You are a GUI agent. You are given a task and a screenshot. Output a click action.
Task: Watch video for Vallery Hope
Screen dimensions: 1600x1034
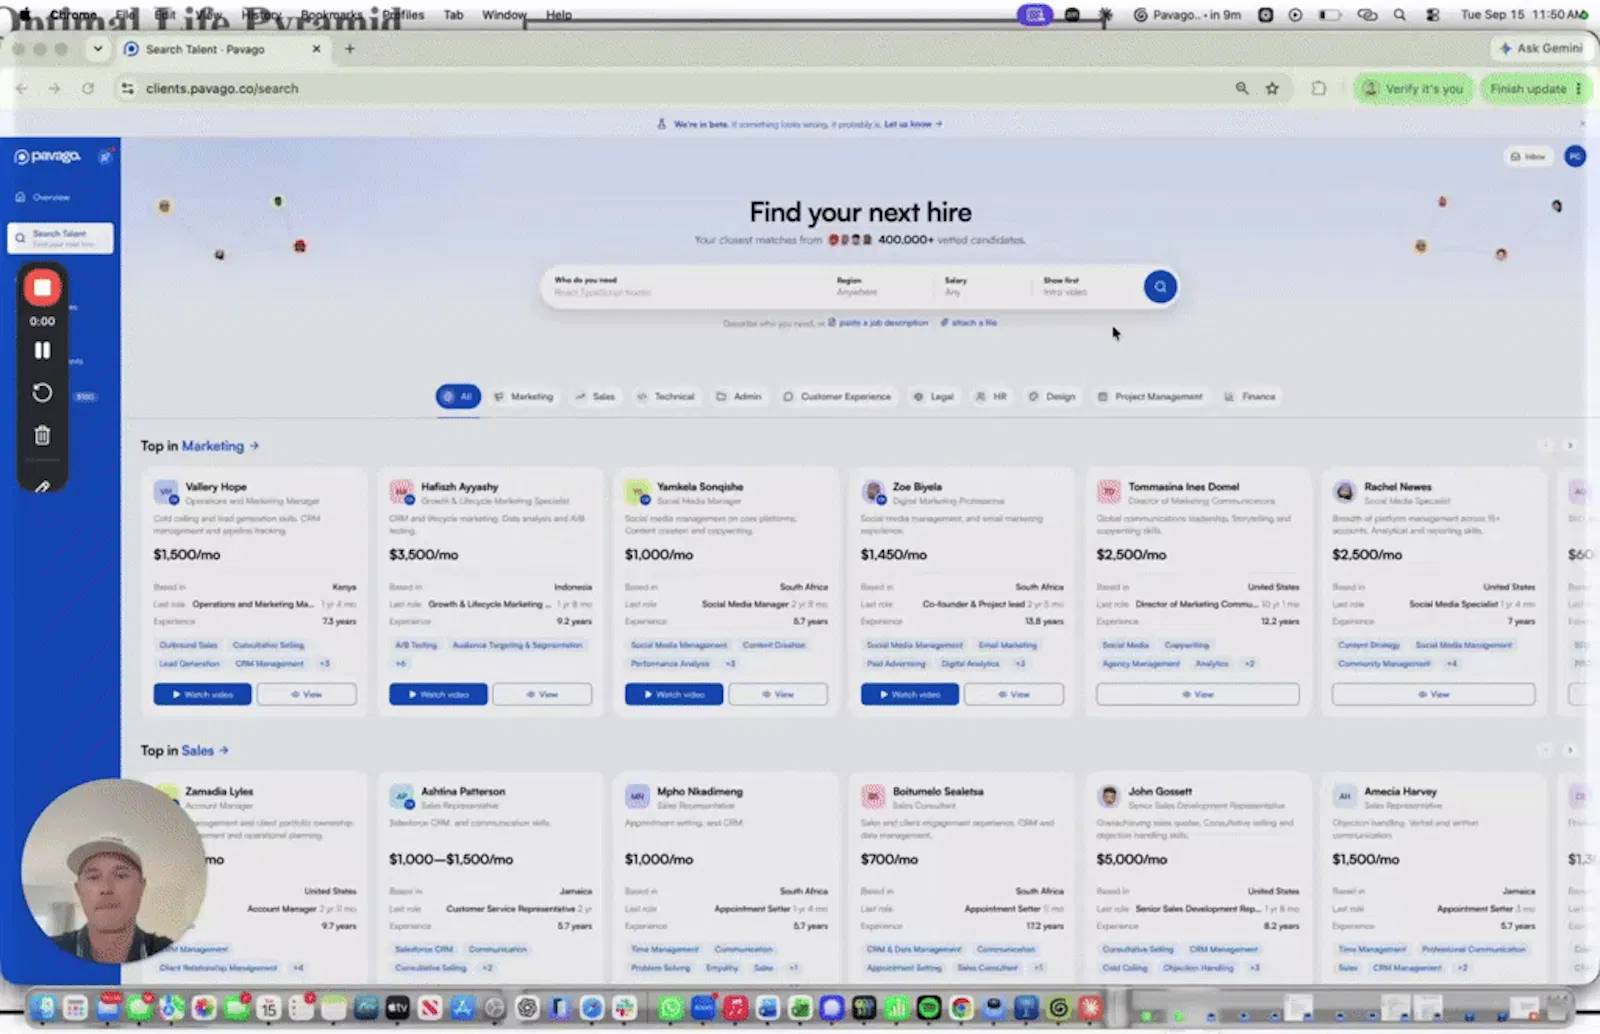tap(202, 694)
